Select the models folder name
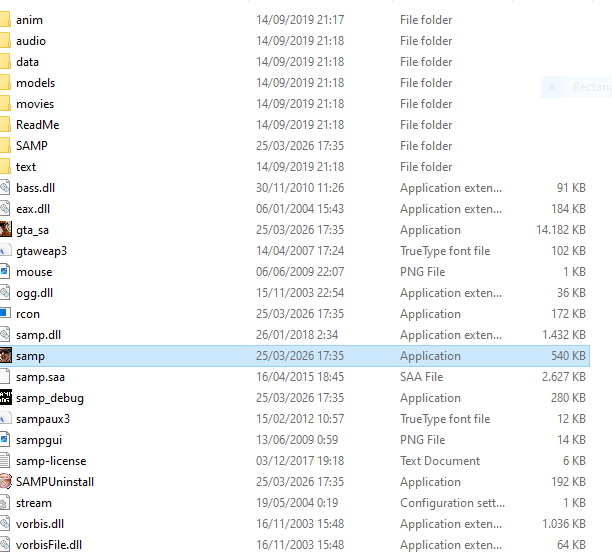The width and height of the screenshot is (612, 559). pyautogui.click(x=36, y=83)
